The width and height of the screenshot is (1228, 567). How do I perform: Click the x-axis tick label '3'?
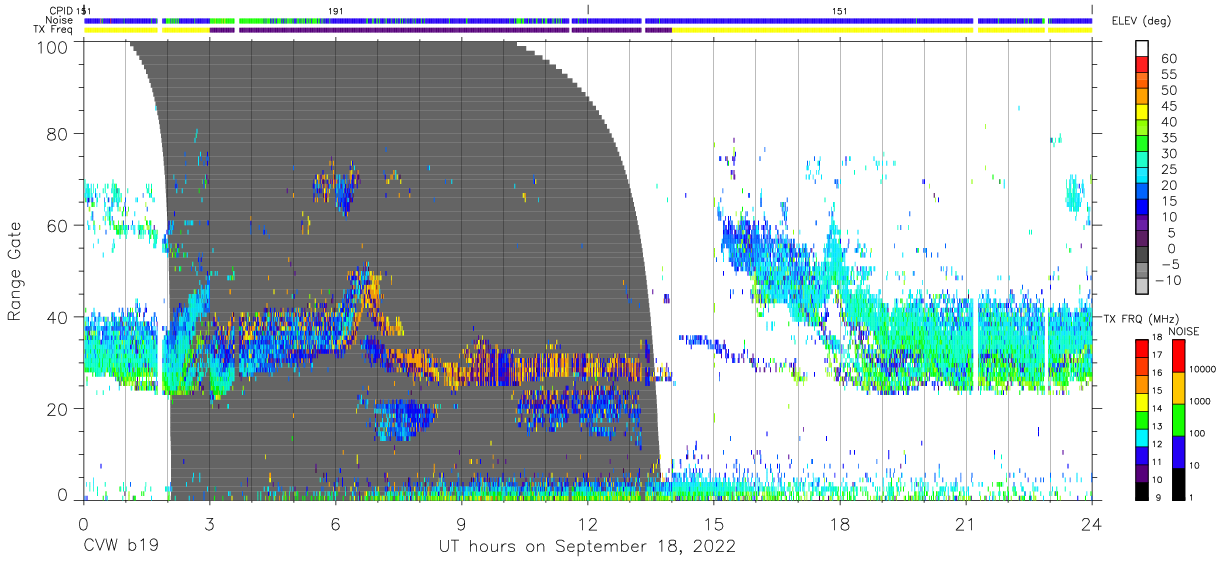pyautogui.click(x=210, y=525)
